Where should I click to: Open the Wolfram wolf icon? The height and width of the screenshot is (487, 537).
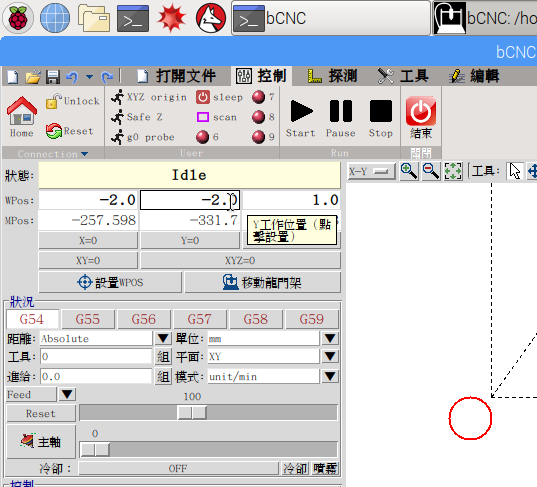211,18
